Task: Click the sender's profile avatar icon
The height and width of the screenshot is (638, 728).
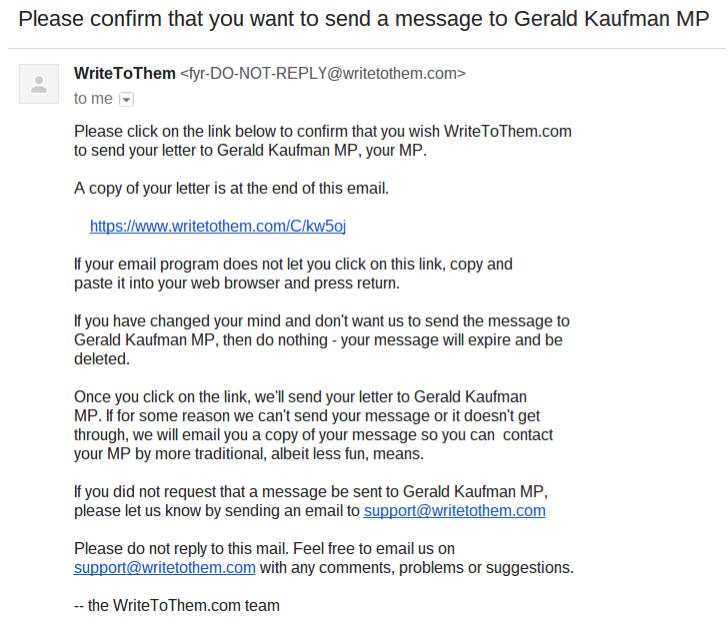Action: (39, 84)
